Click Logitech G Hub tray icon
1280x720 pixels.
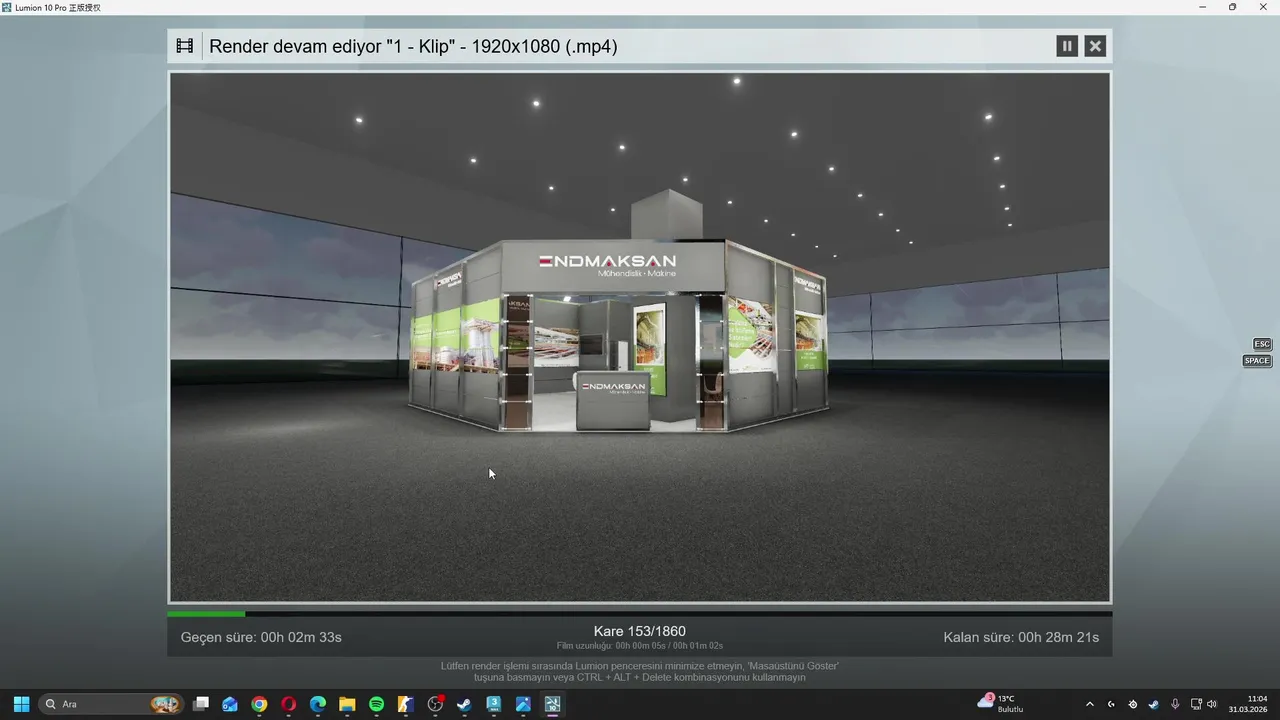pyautogui.click(x=1111, y=704)
